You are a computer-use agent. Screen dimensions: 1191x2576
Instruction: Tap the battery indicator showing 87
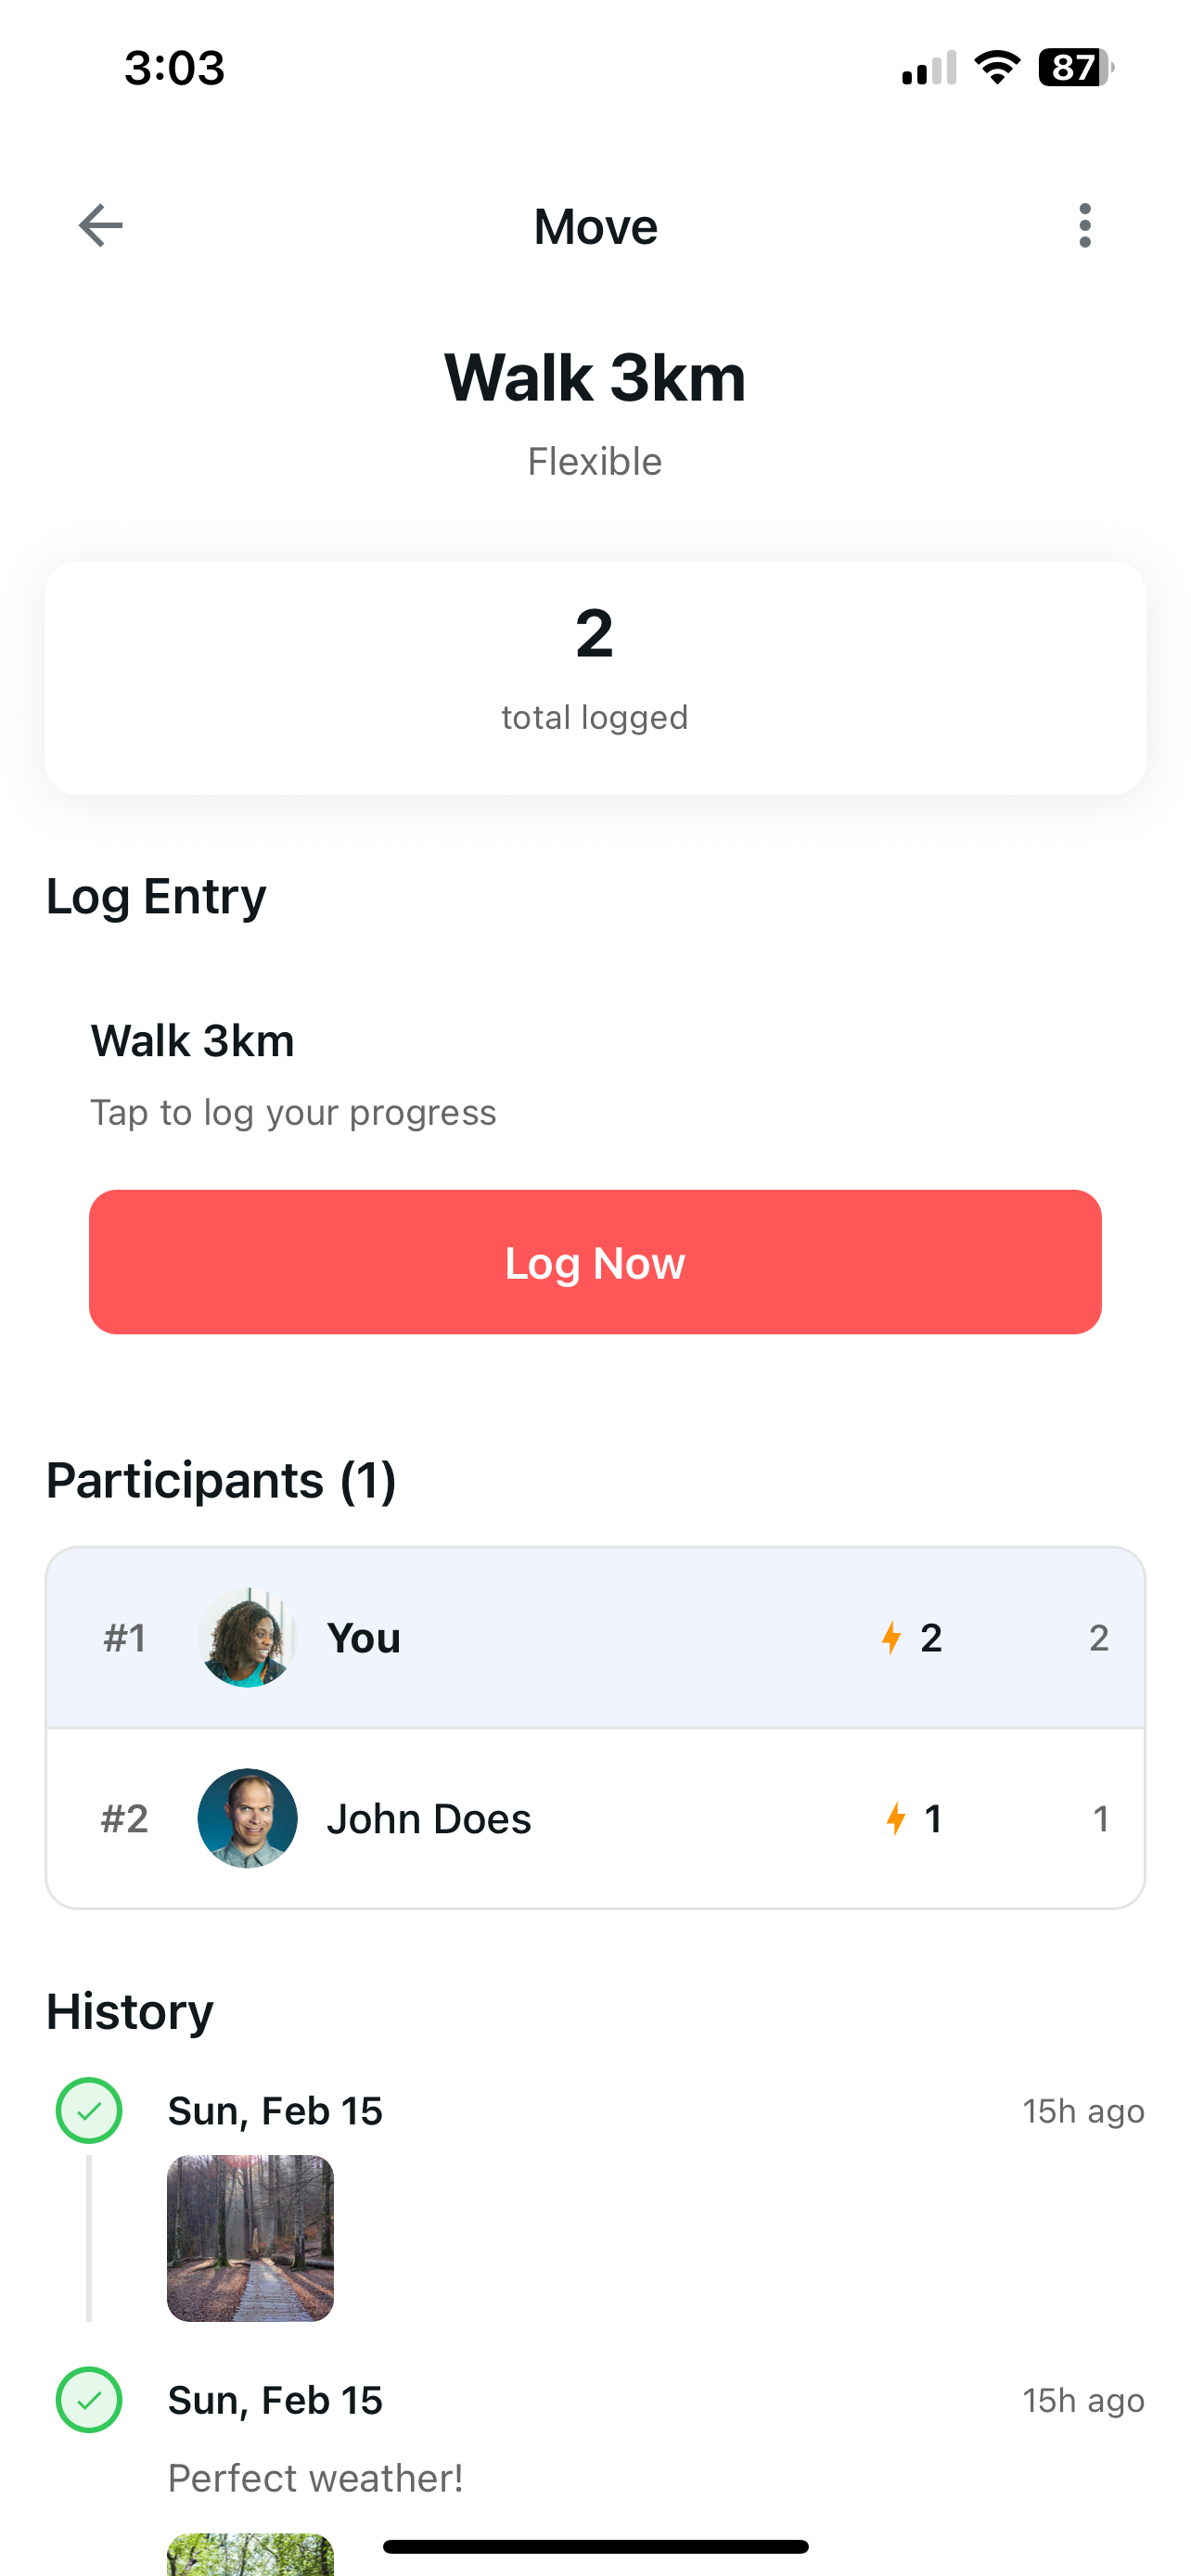coord(1071,67)
